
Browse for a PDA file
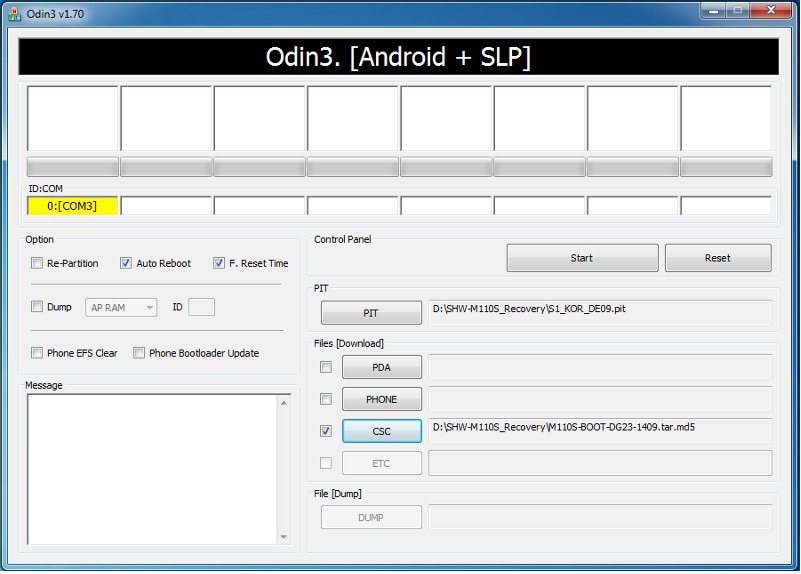(x=382, y=367)
